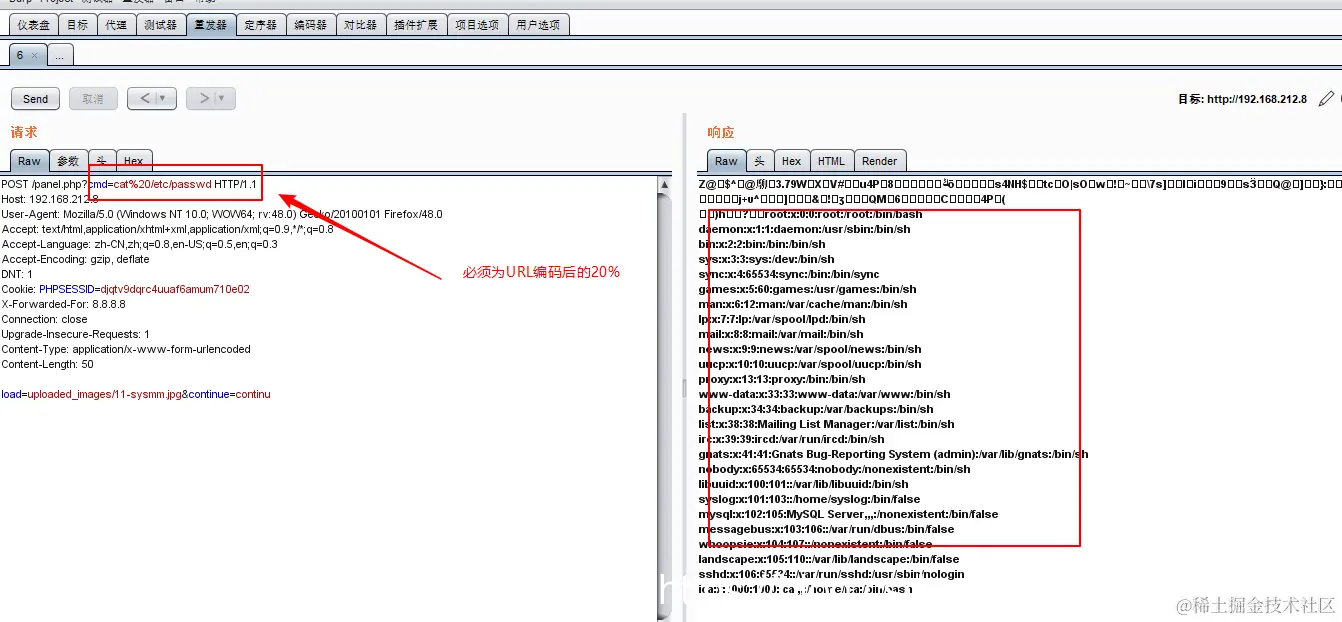Switch to the response Hex tab
This screenshot has height=622, width=1342.
point(791,161)
